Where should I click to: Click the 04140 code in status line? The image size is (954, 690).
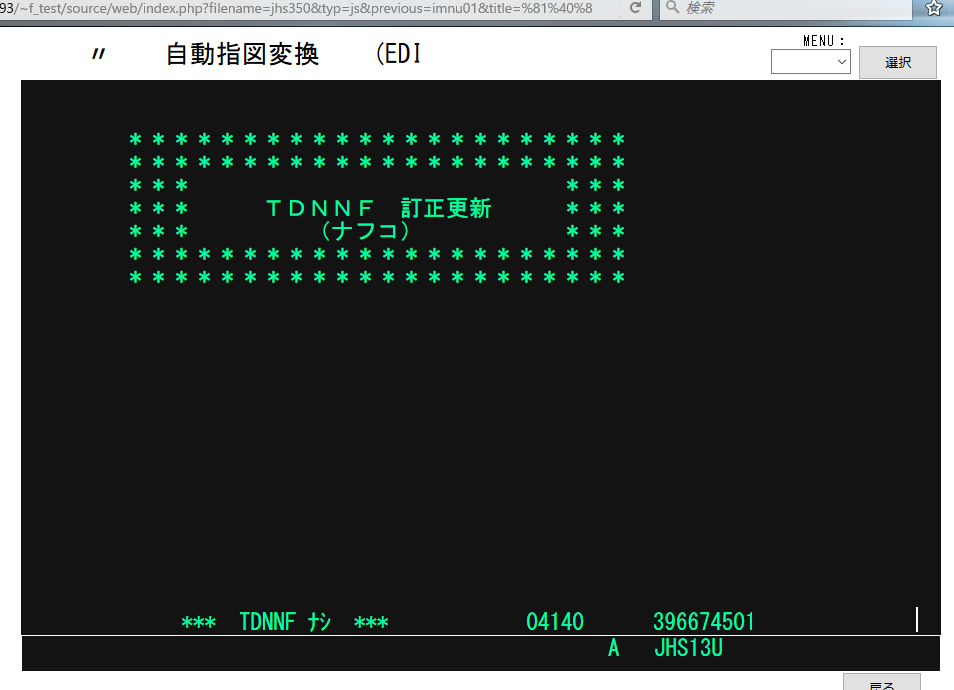click(555, 622)
